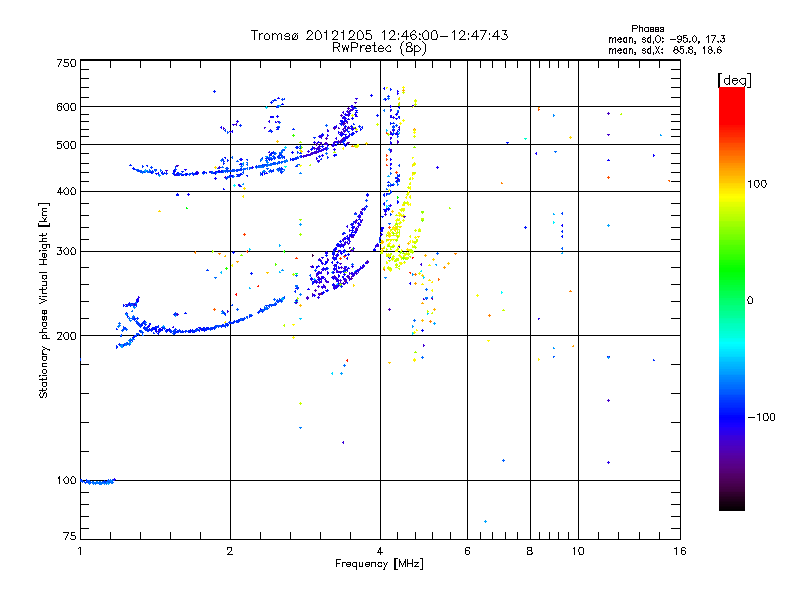Image resolution: width=800 pixels, height=600 pixels.
Task: Click the x-axis tick label "2"
Action: point(230,551)
